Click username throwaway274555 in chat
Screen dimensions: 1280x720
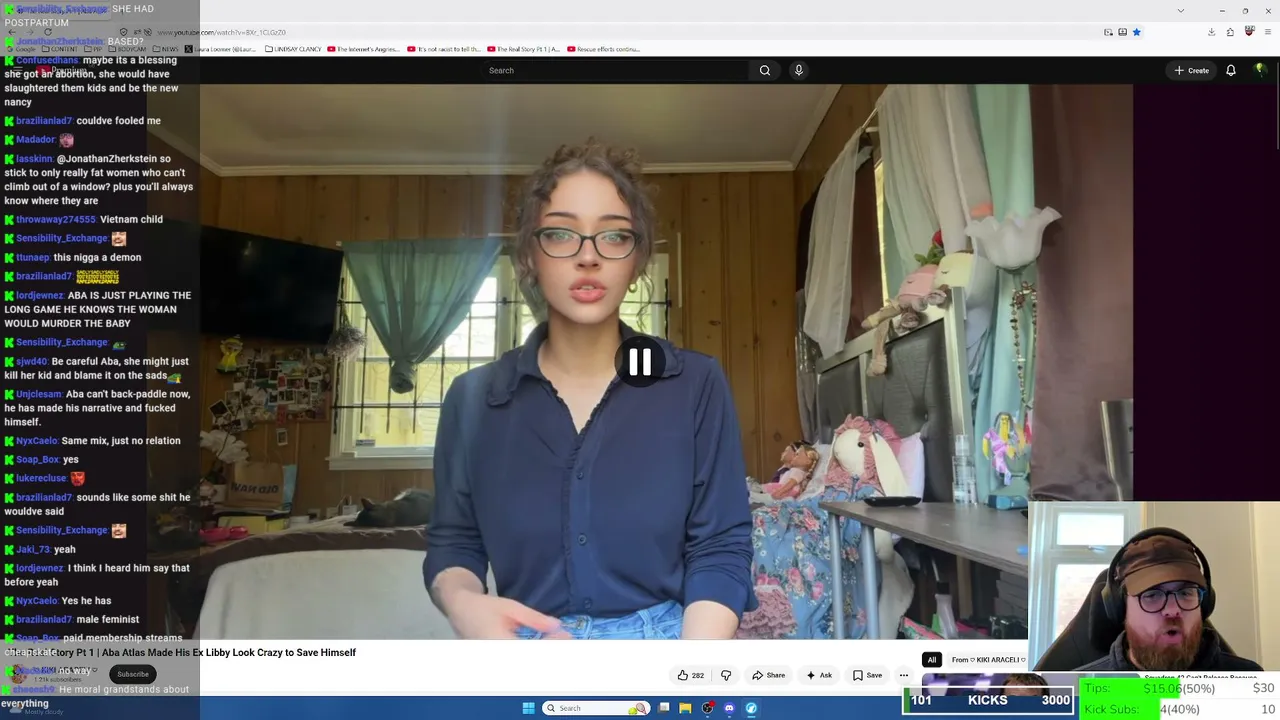(56, 220)
